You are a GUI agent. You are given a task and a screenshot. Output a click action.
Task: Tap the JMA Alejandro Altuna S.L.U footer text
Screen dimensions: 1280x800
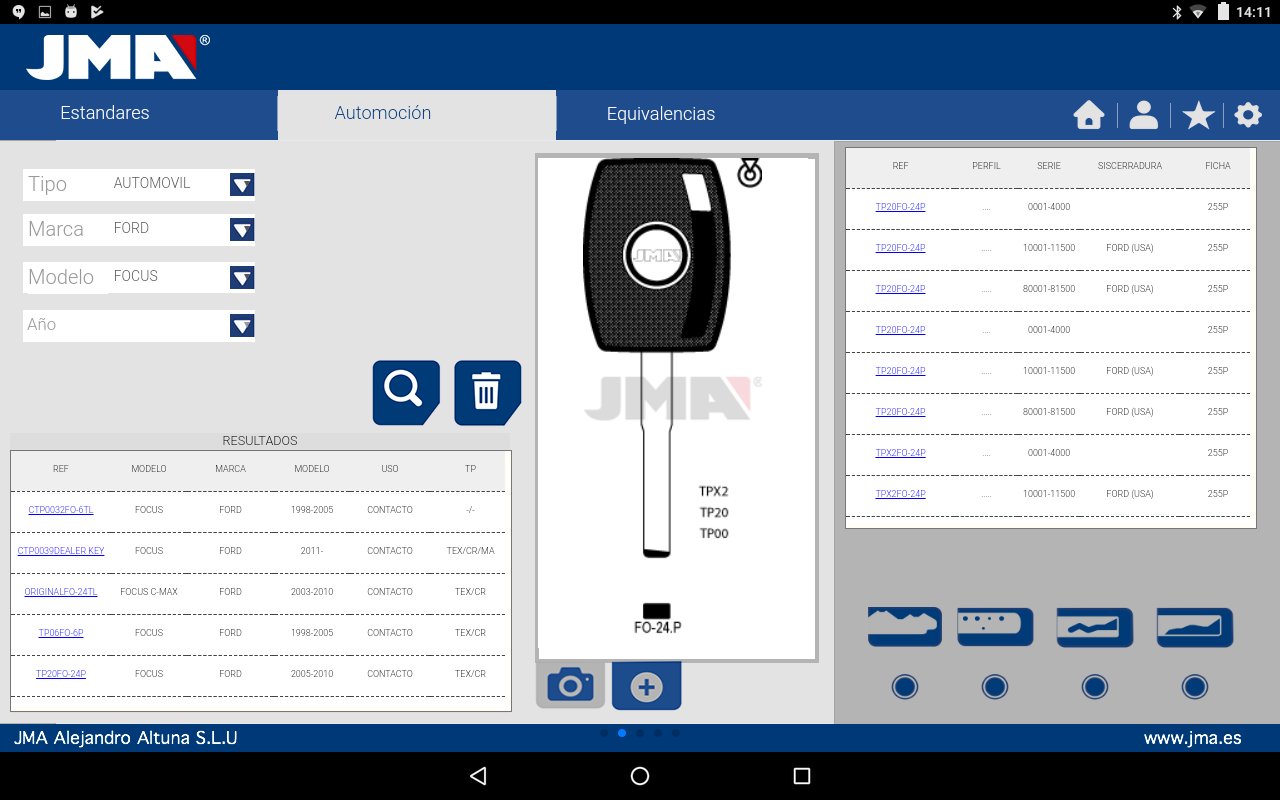126,739
